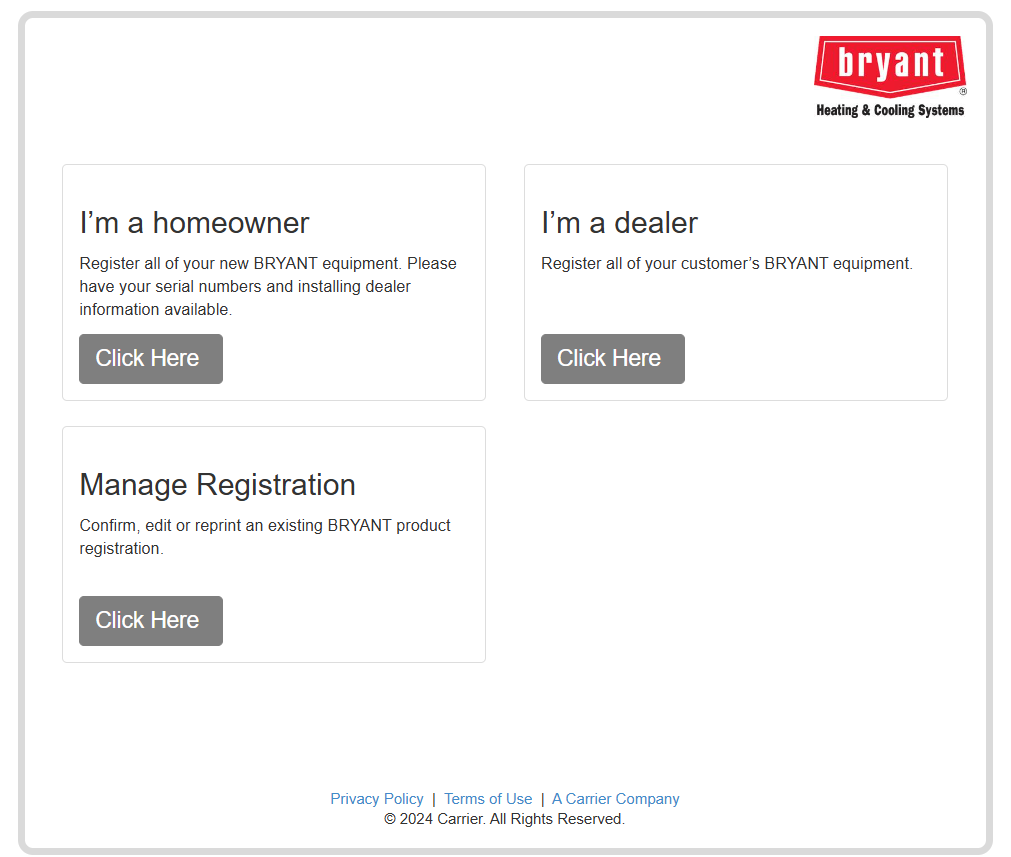
Task: Click the 2024 Carrier copyright notice
Action: (x=504, y=819)
